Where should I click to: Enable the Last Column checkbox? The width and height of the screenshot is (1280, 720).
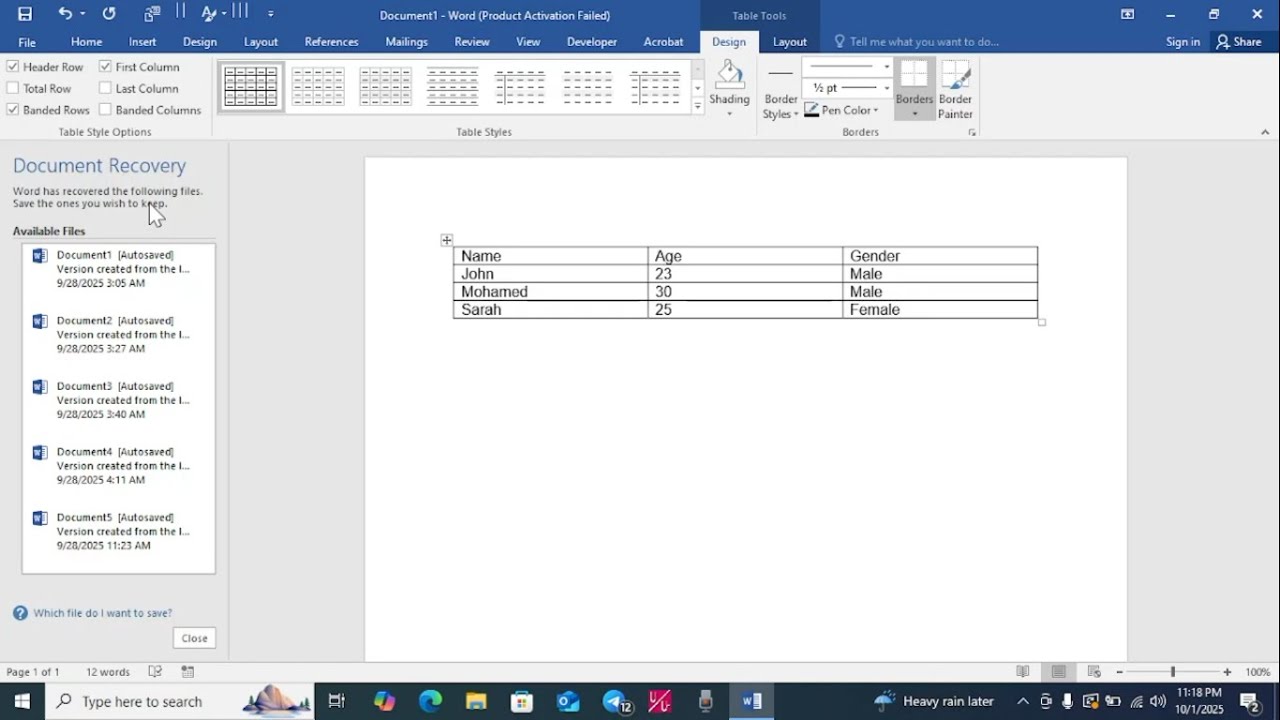(x=105, y=88)
